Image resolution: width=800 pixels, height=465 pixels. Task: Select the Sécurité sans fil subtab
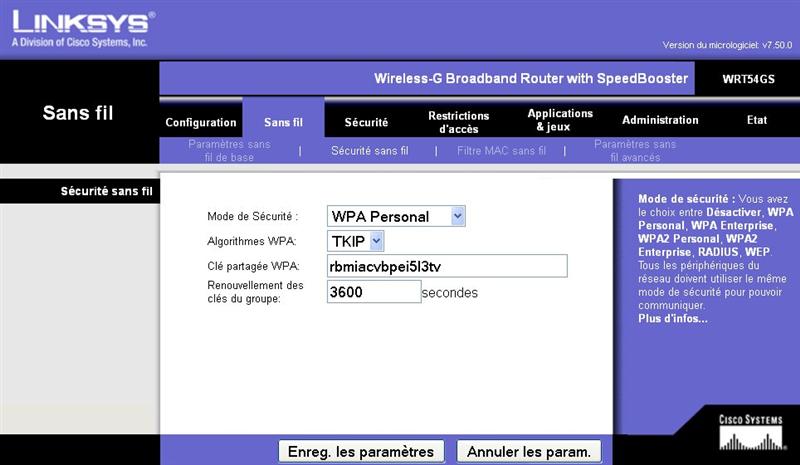pyautogui.click(x=369, y=151)
